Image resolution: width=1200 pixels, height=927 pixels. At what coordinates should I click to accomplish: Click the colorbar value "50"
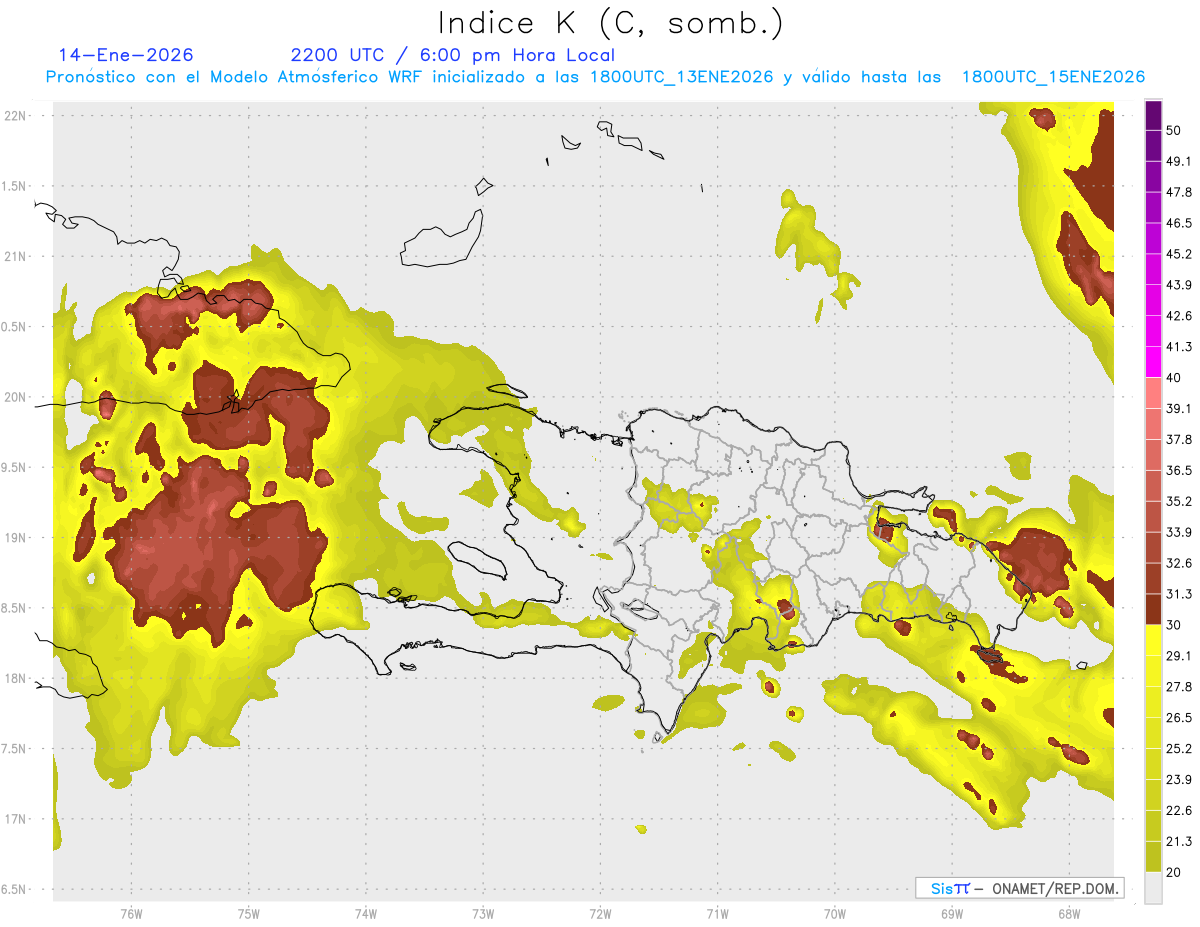1173,130
